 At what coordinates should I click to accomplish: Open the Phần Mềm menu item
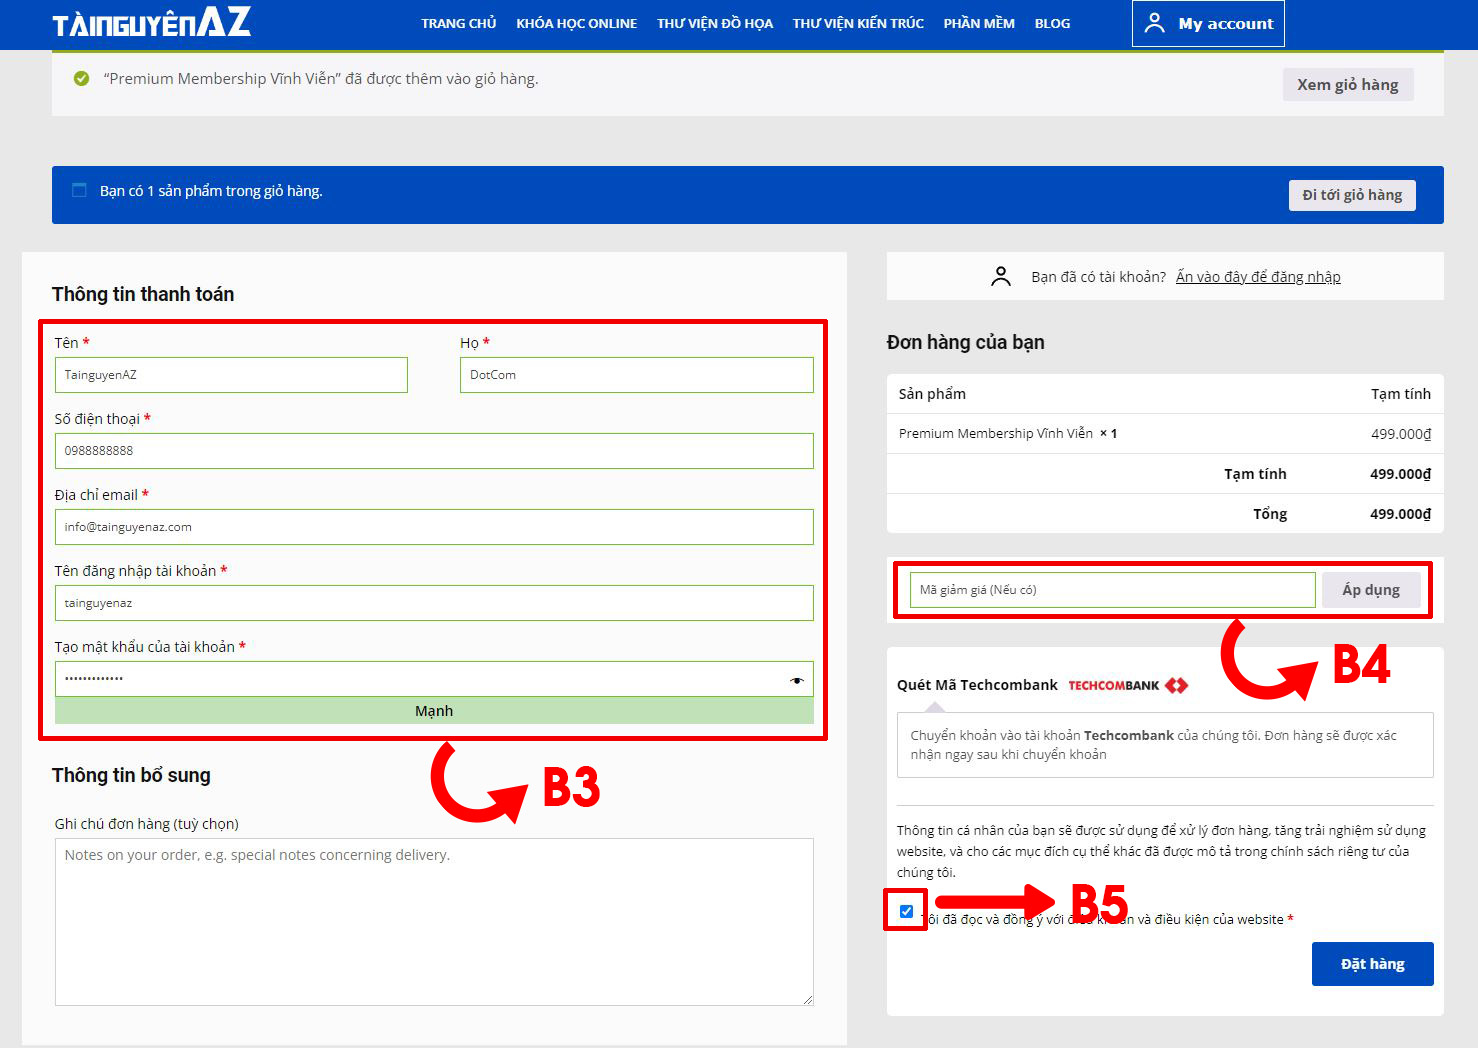click(x=978, y=23)
